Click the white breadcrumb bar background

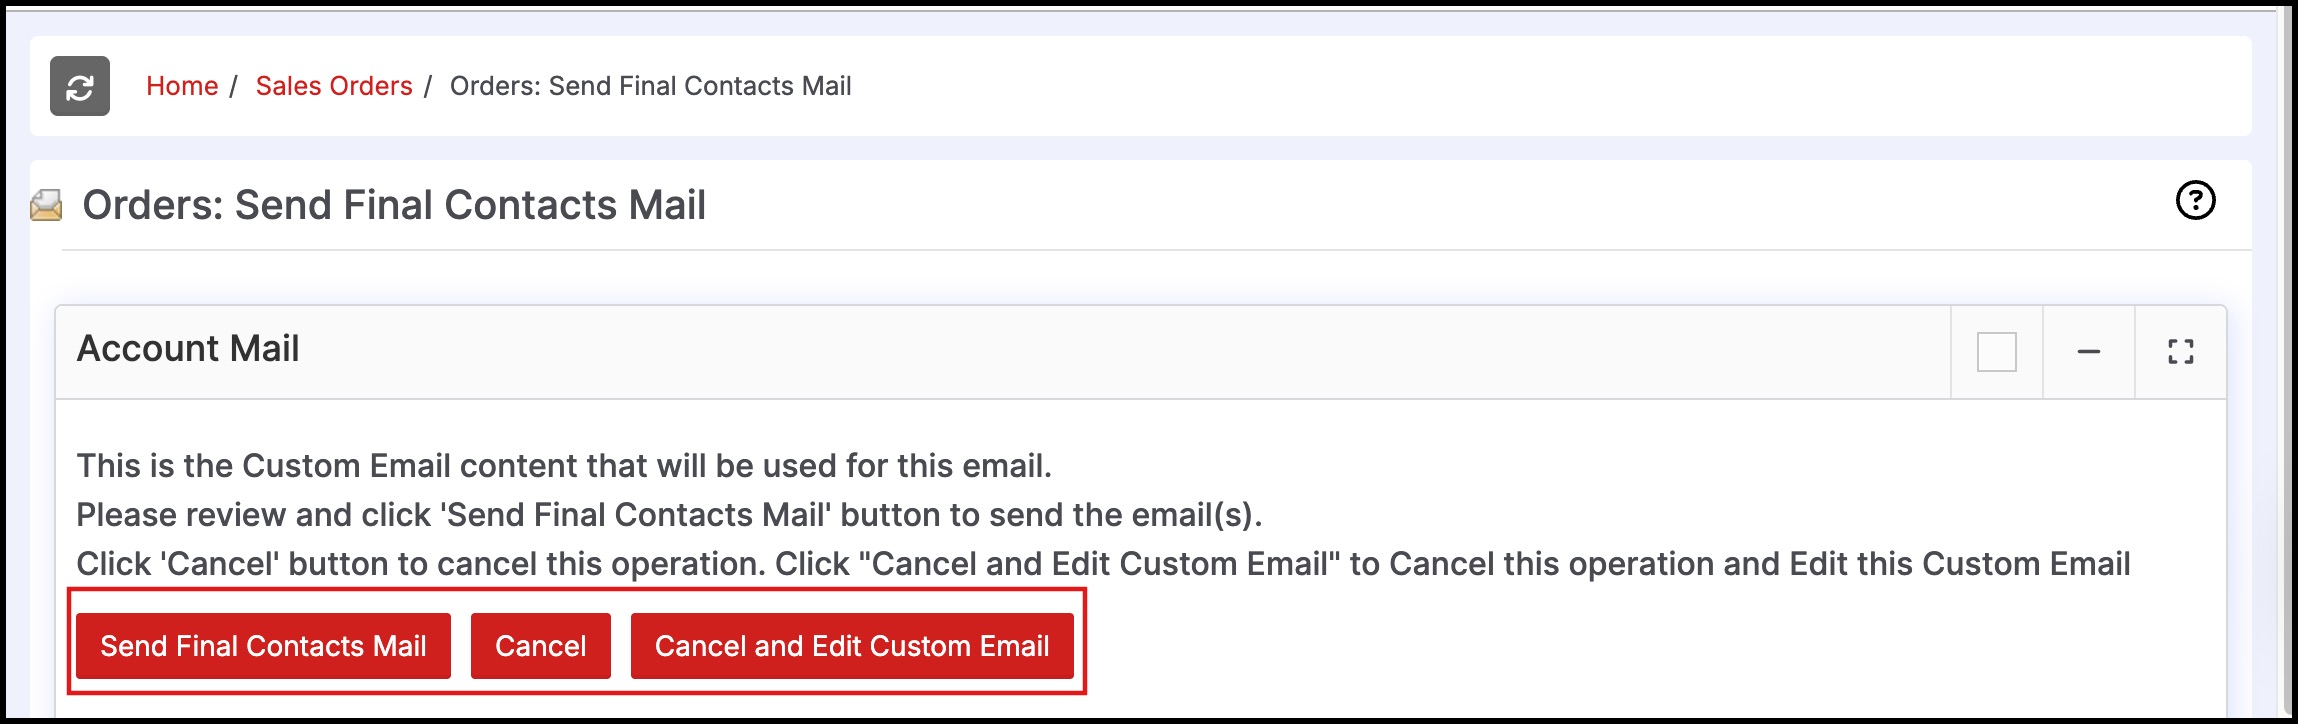(1500, 86)
